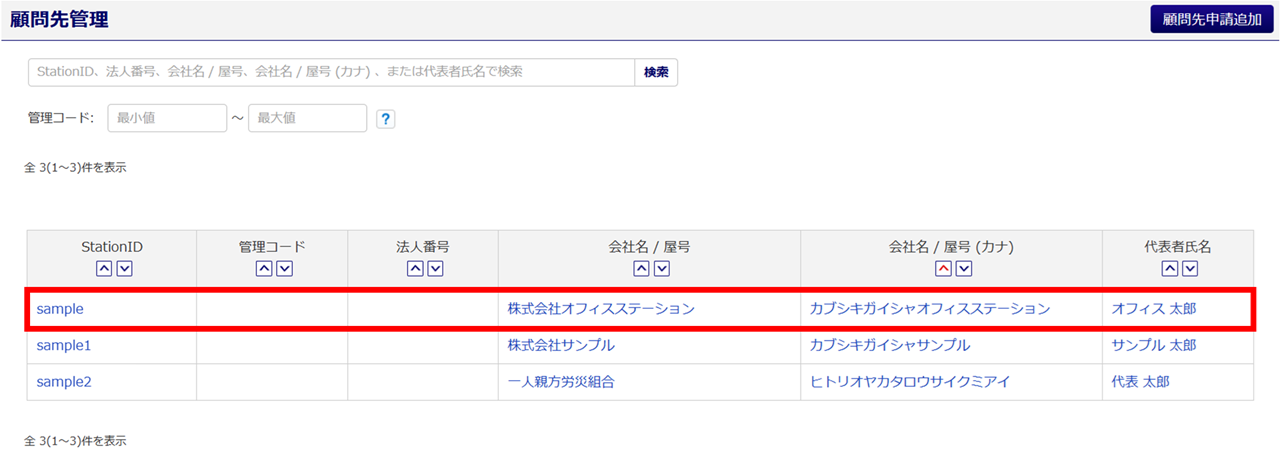Sort StationID column descending
Image resolution: width=1280 pixels, height=471 pixels.
coord(124,268)
